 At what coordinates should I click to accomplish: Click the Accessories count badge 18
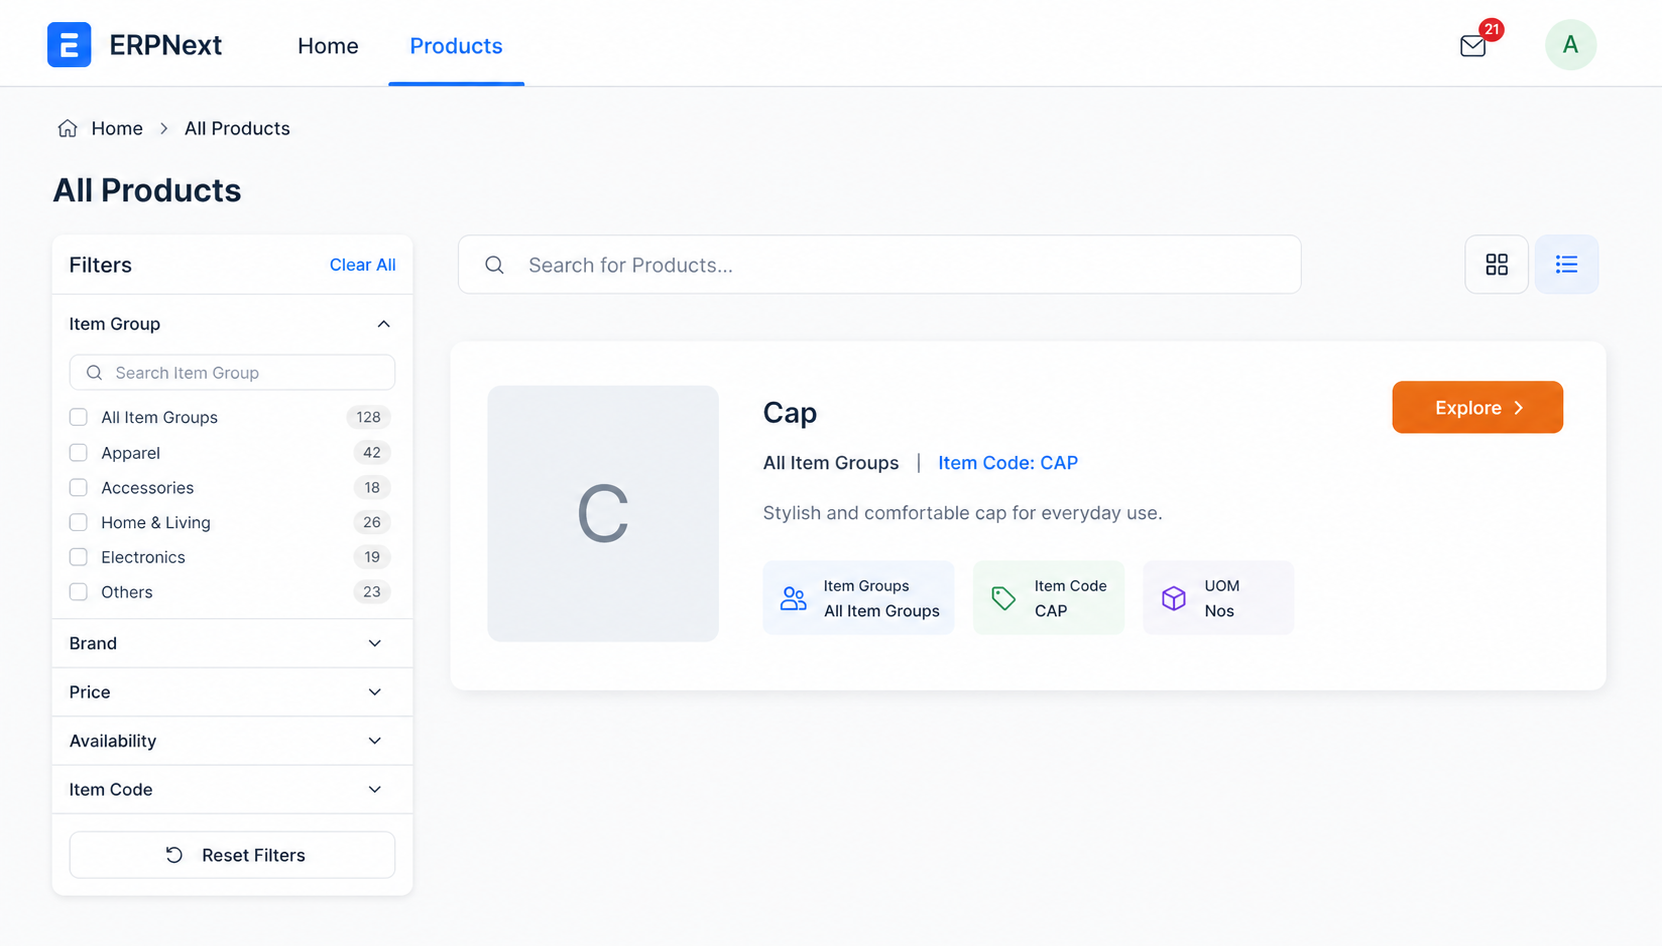click(372, 488)
